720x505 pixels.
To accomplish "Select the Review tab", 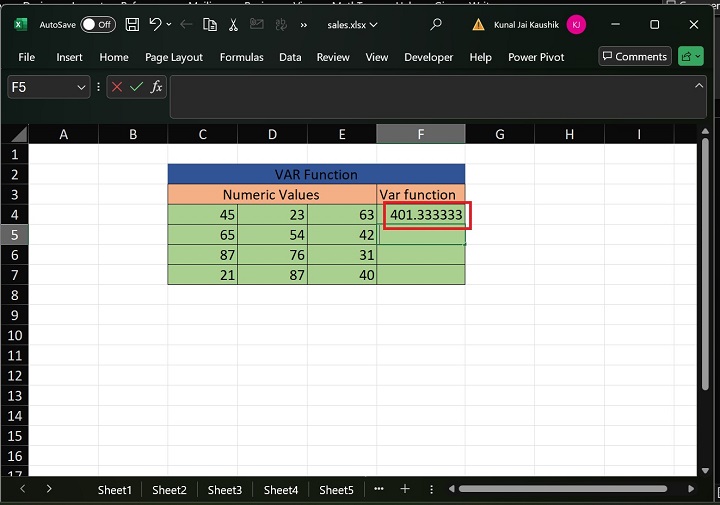I will point(333,57).
